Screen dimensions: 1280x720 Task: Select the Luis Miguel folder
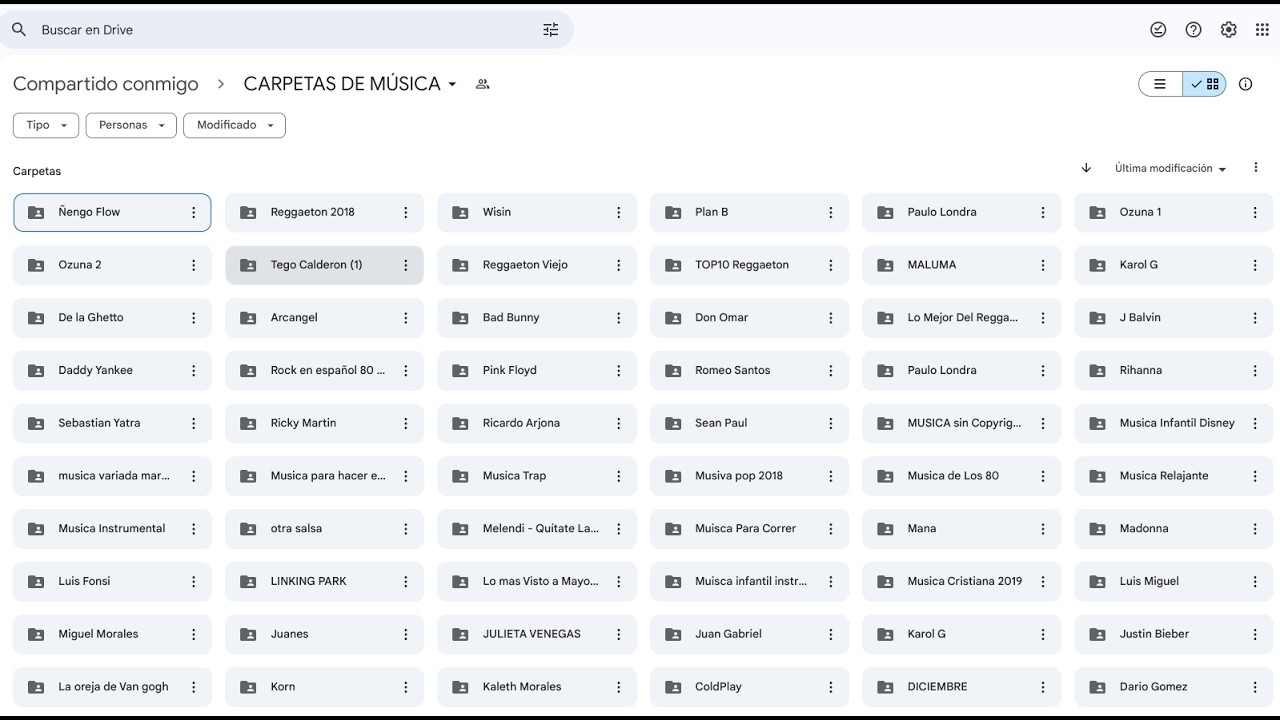(1174, 581)
